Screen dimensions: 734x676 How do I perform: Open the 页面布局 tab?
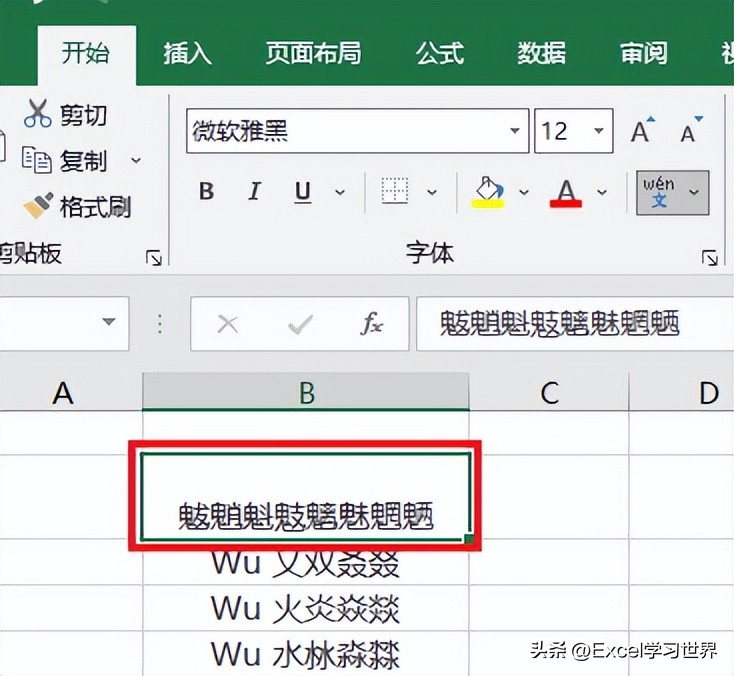313,52
